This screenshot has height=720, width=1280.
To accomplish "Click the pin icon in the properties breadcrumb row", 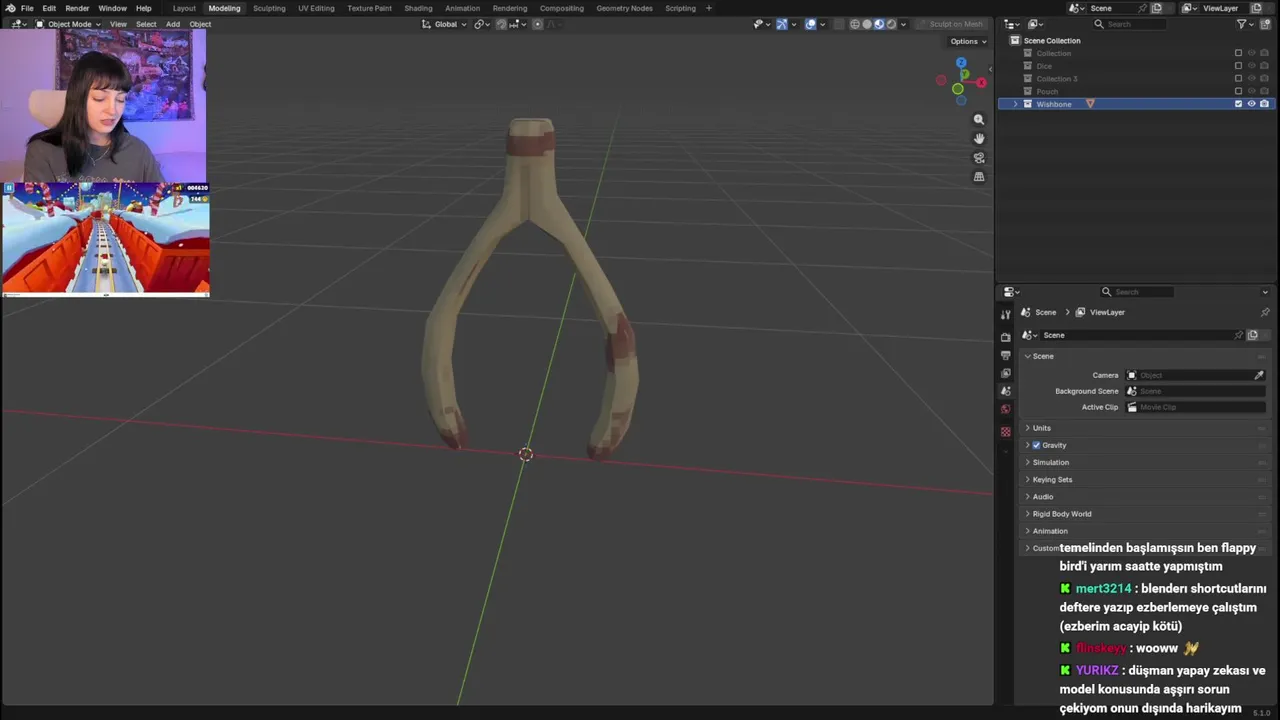I will click(1264, 312).
